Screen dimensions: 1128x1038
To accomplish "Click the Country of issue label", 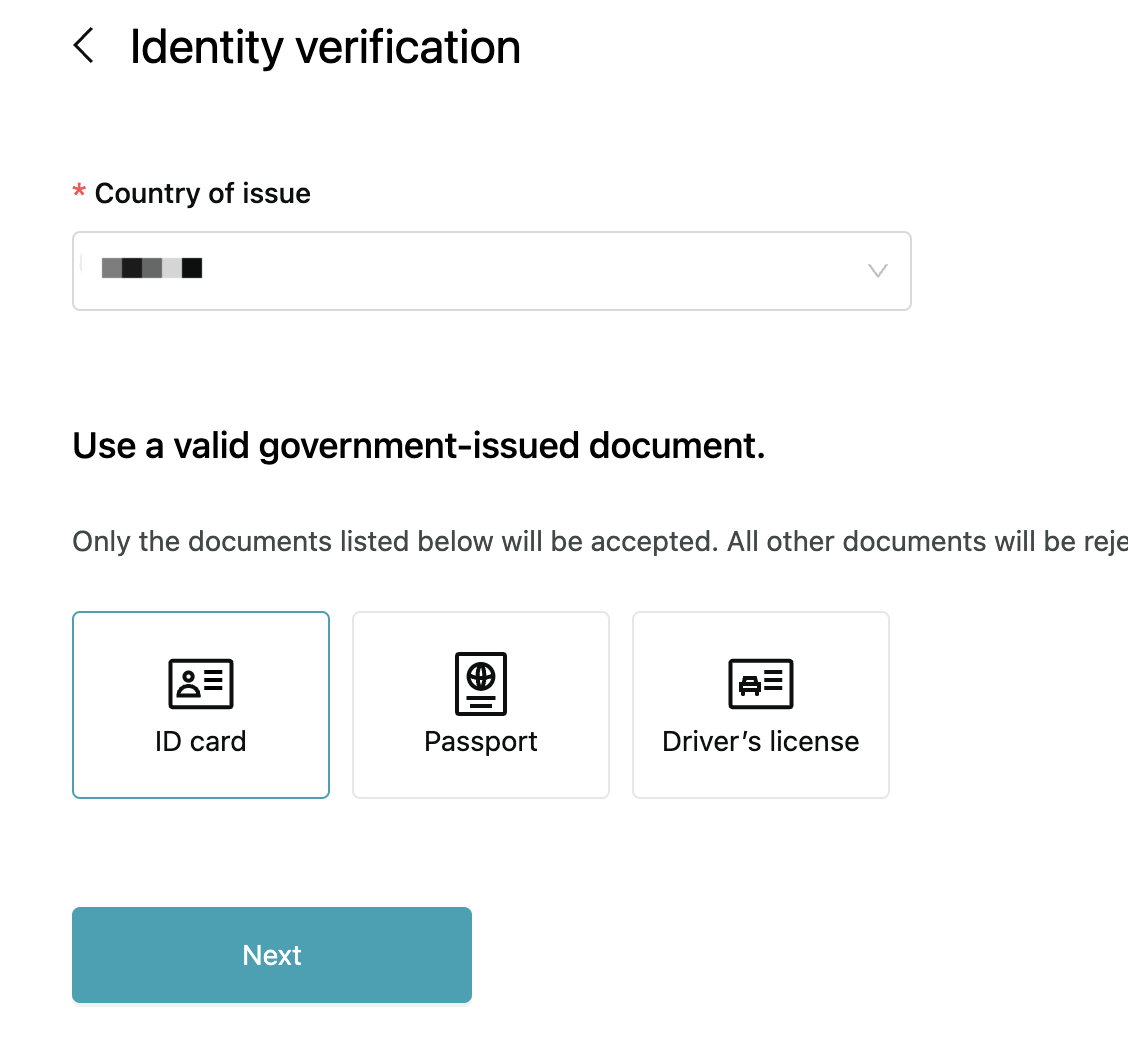I will click(201, 193).
